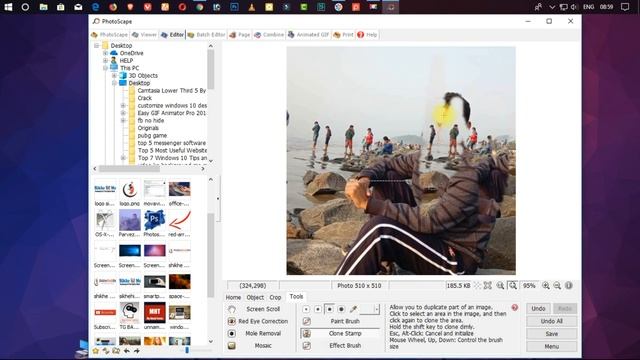Click the full screen arrows icon

coord(488,286)
